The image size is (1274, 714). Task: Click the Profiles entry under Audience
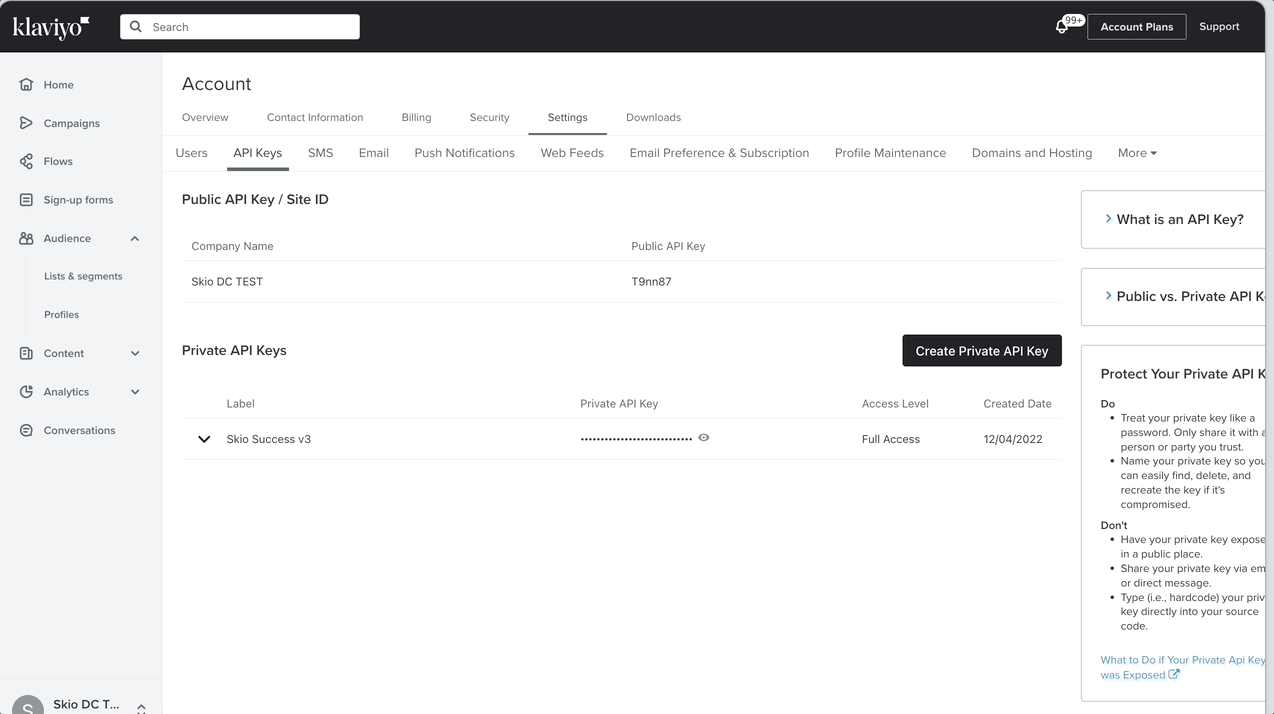pos(61,314)
